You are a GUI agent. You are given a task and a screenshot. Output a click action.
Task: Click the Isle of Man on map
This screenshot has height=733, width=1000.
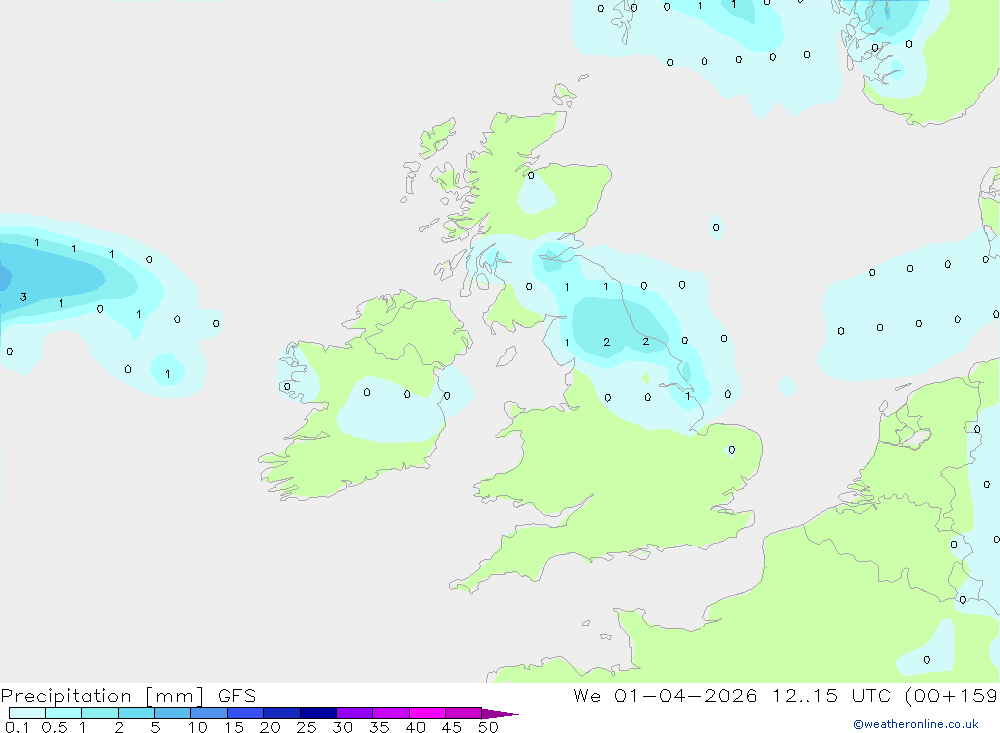coord(506,357)
